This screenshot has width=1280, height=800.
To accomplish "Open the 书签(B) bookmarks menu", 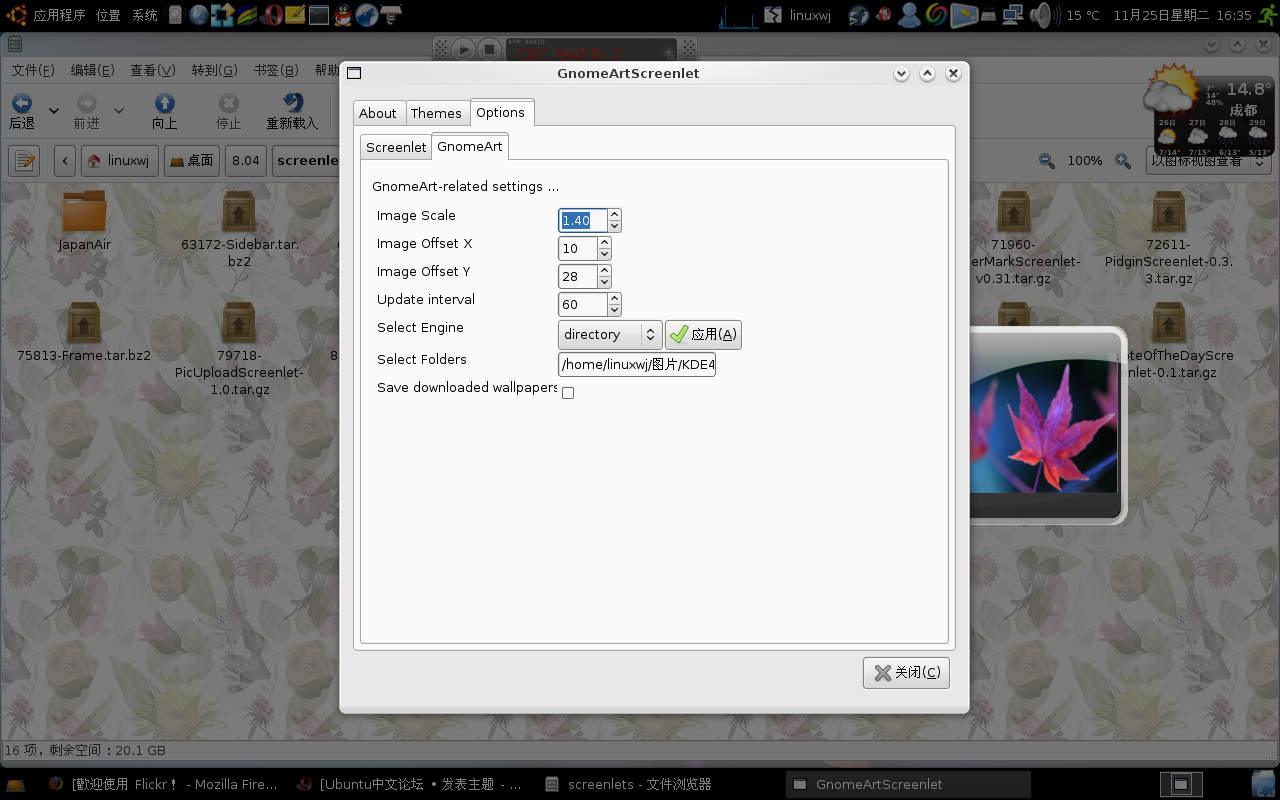I will [276, 70].
